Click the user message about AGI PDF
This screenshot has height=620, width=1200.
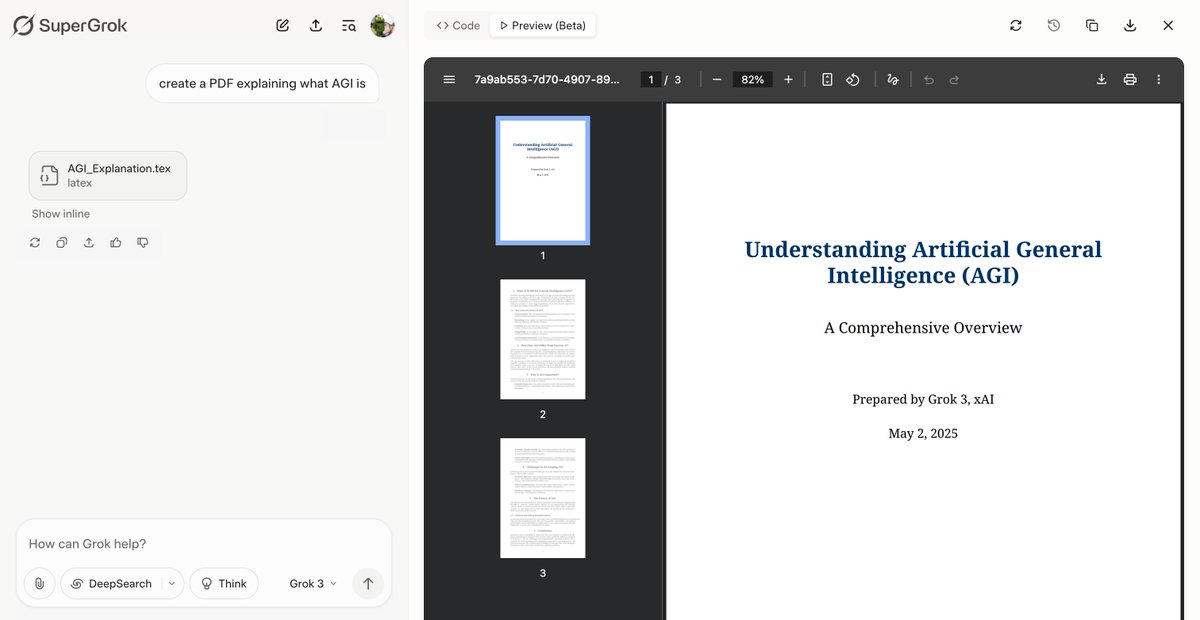tap(262, 83)
